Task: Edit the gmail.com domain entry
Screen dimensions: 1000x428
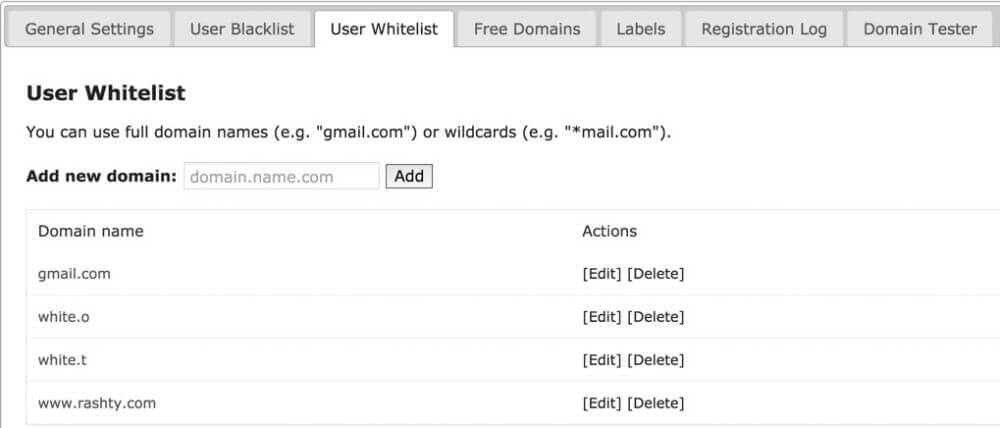Action: pyautogui.click(x=602, y=274)
